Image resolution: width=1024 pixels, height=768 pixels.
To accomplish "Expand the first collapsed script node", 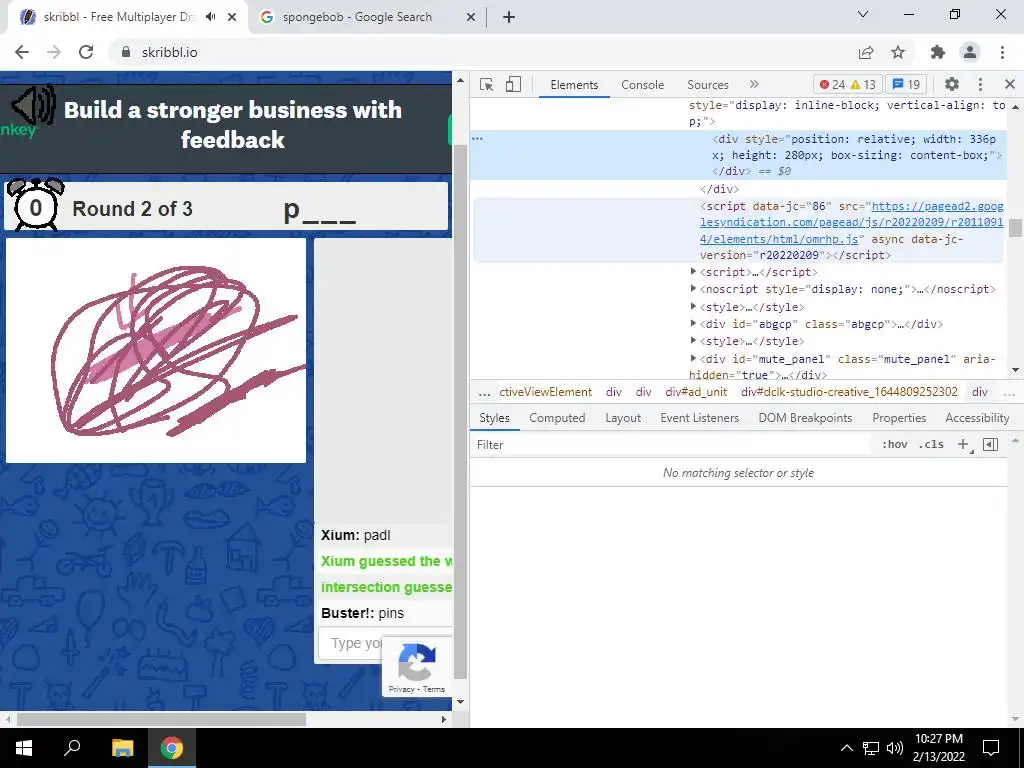I will point(694,271).
